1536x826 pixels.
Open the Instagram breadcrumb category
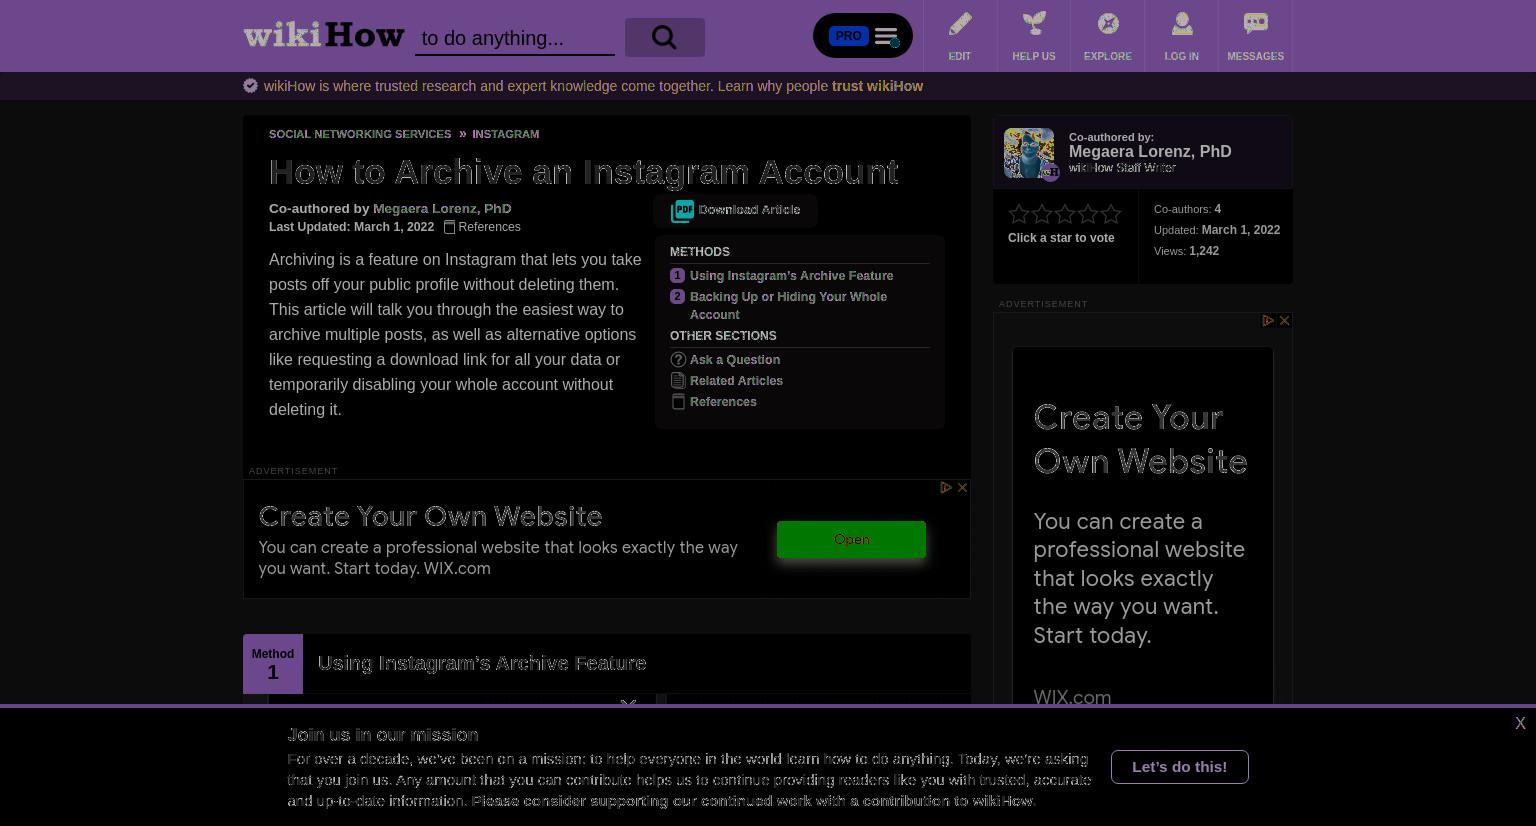point(506,134)
